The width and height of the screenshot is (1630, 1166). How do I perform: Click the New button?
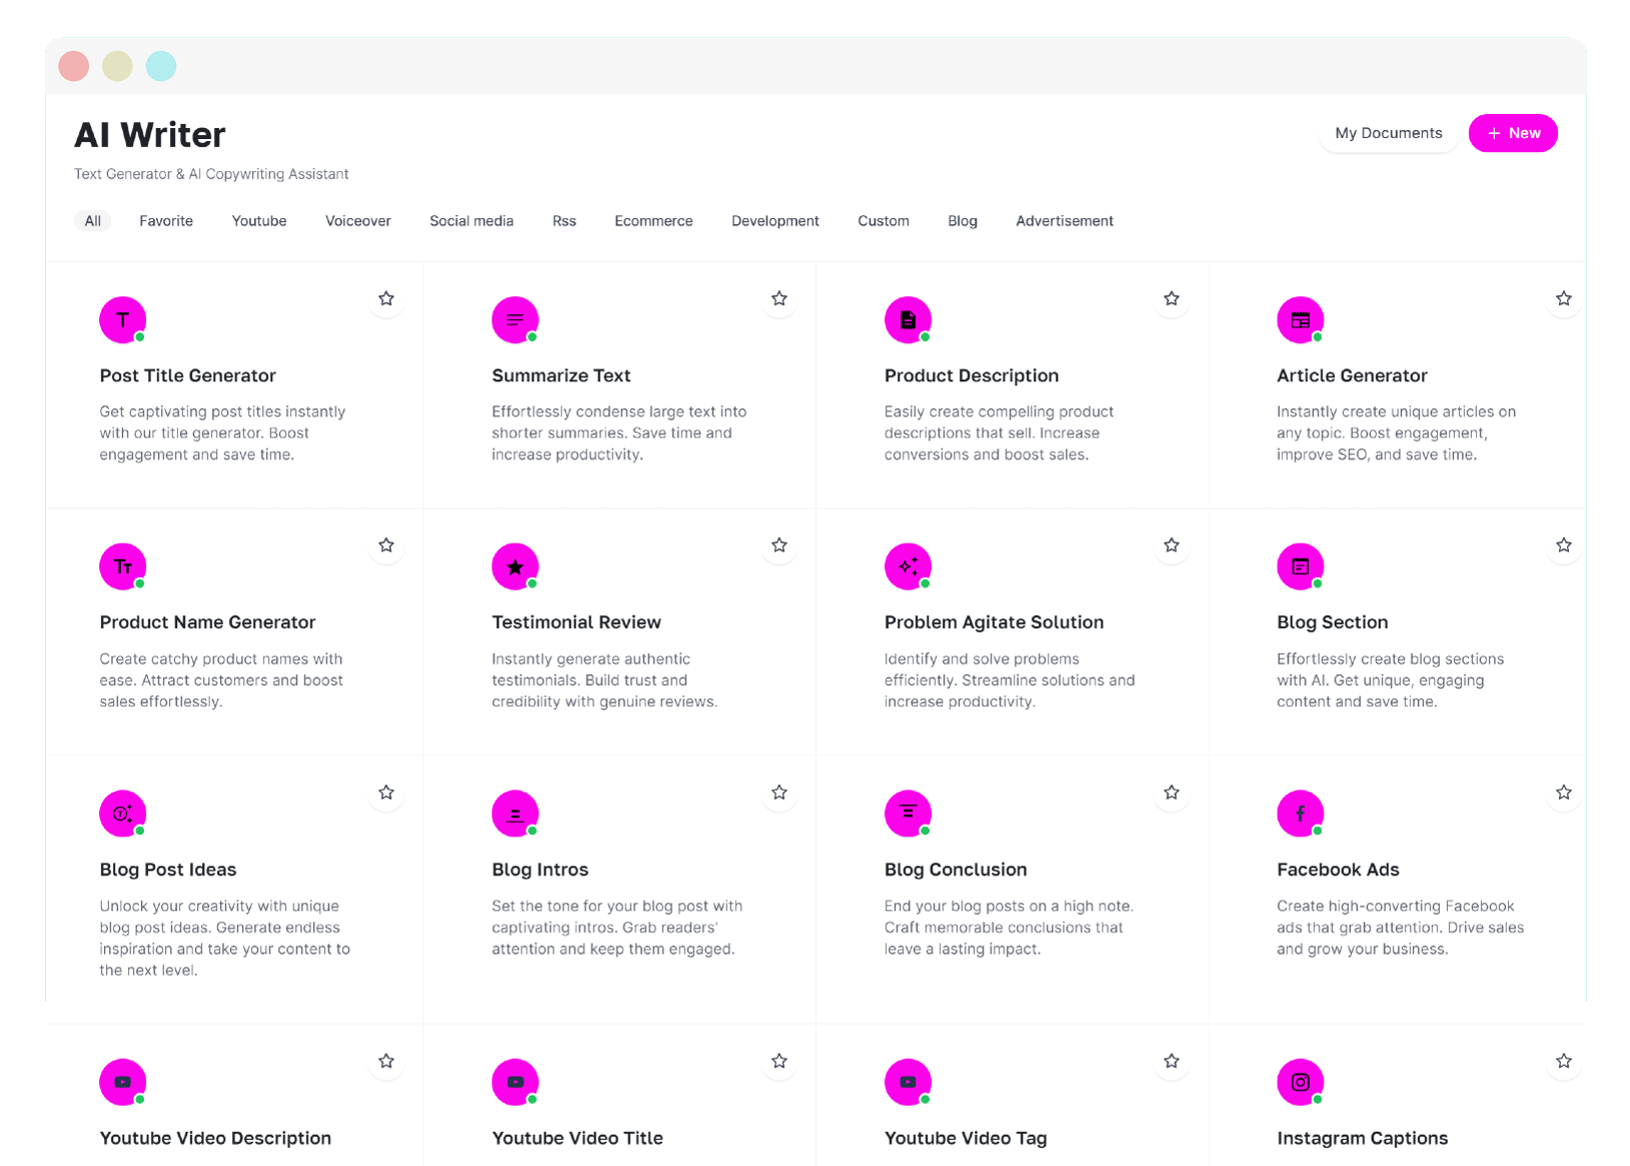point(1512,133)
